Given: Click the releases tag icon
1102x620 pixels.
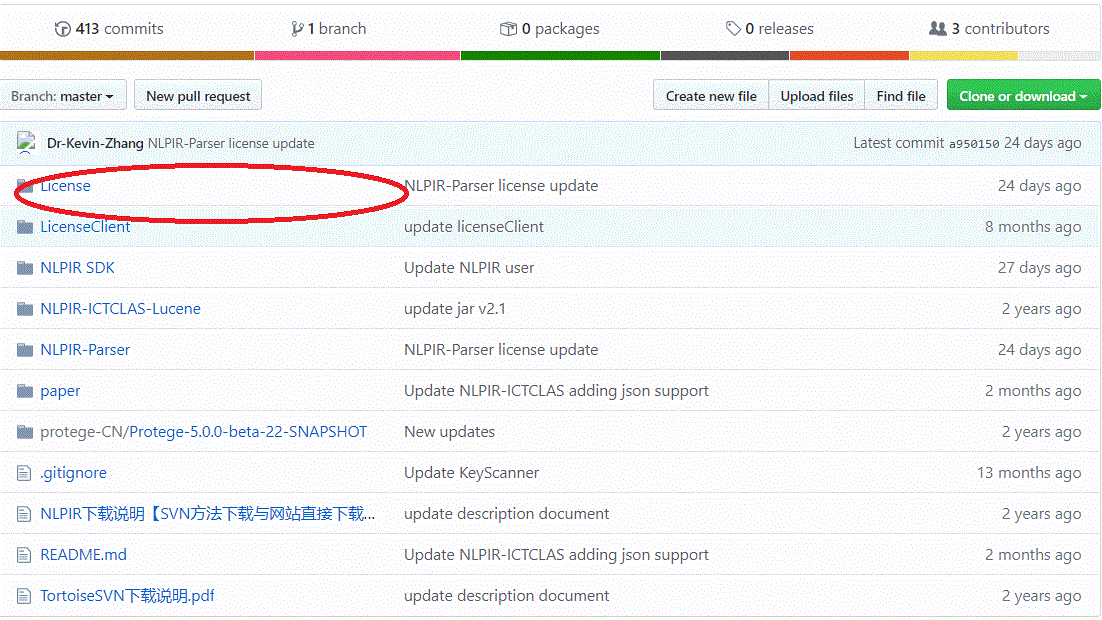Looking at the screenshot, I should pos(733,29).
